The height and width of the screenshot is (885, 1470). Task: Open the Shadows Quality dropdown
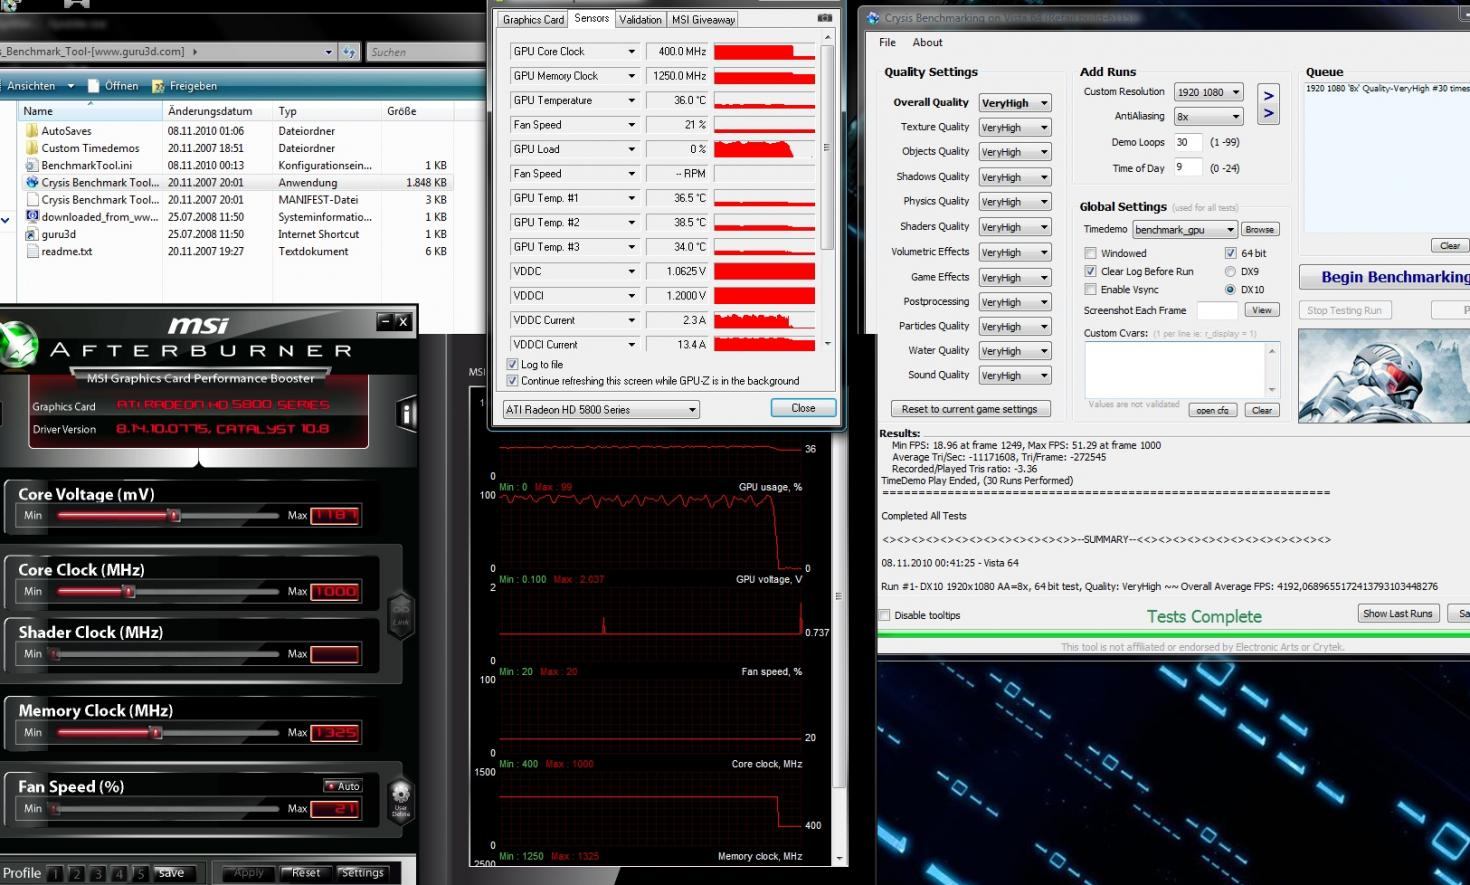click(x=1015, y=177)
